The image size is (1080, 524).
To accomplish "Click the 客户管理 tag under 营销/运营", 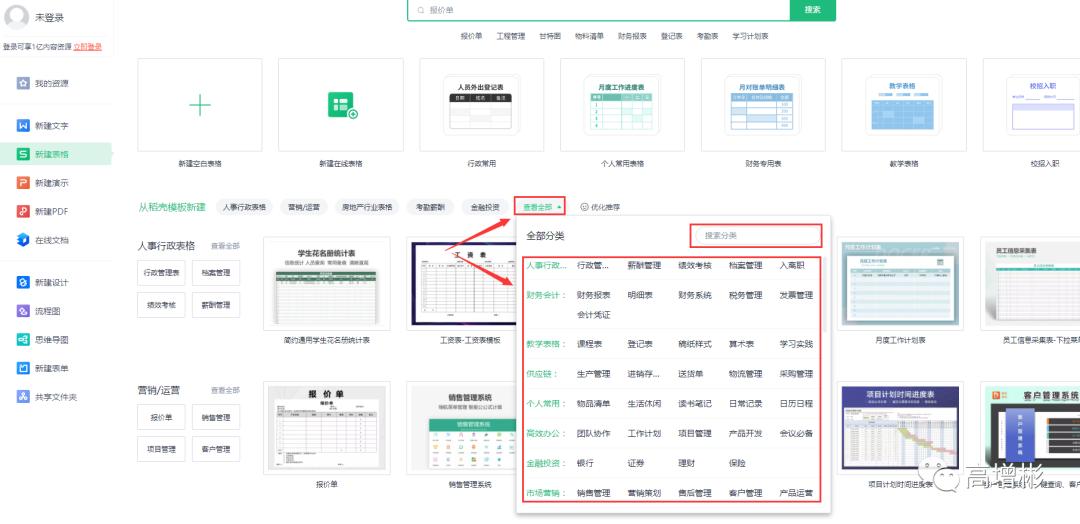I will pos(216,449).
